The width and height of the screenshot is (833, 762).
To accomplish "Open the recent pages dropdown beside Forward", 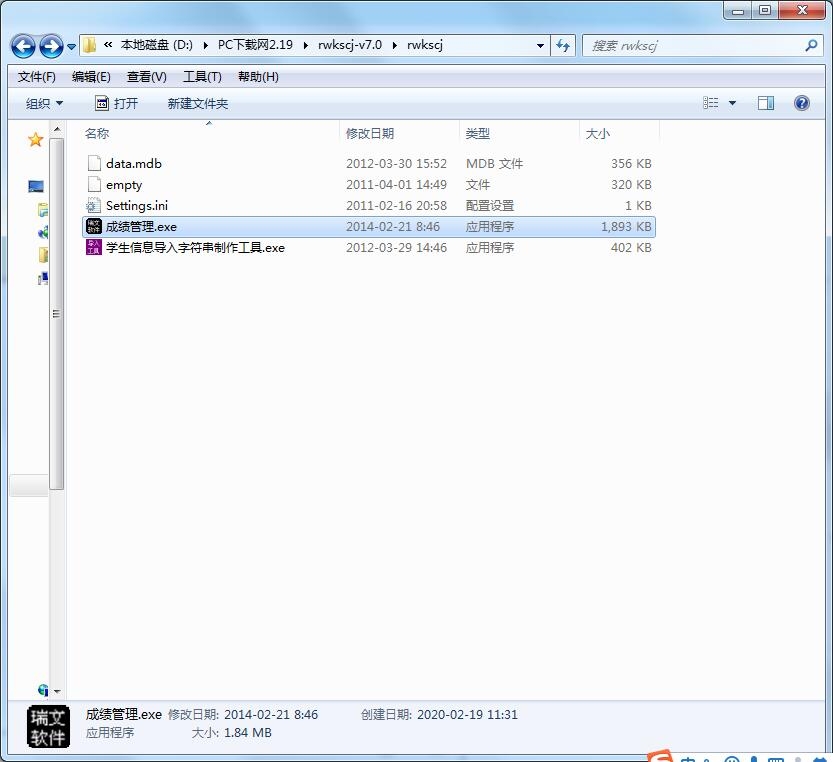I will [x=70, y=46].
